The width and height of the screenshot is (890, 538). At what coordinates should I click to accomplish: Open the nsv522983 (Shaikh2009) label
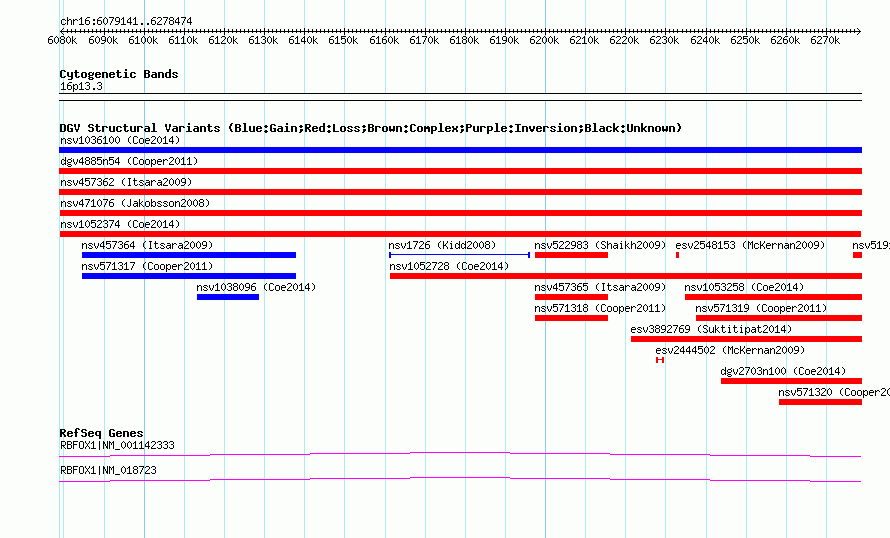tap(600, 245)
